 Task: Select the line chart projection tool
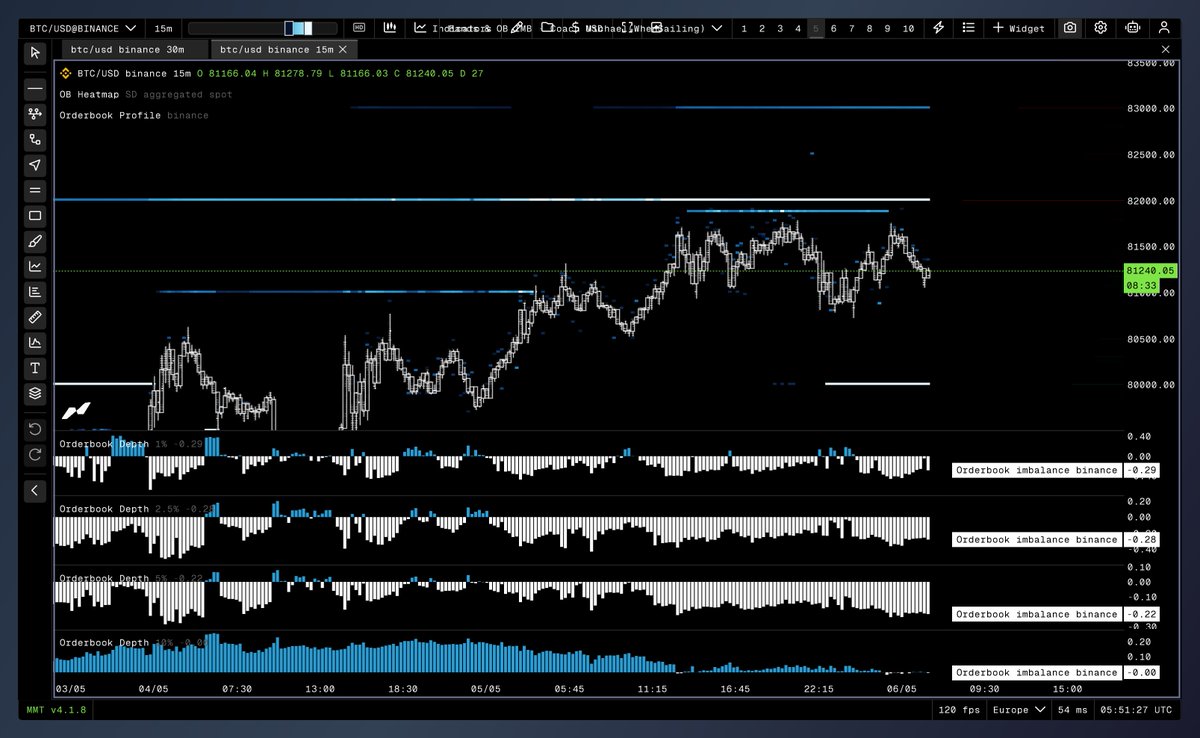pos(35,267)
